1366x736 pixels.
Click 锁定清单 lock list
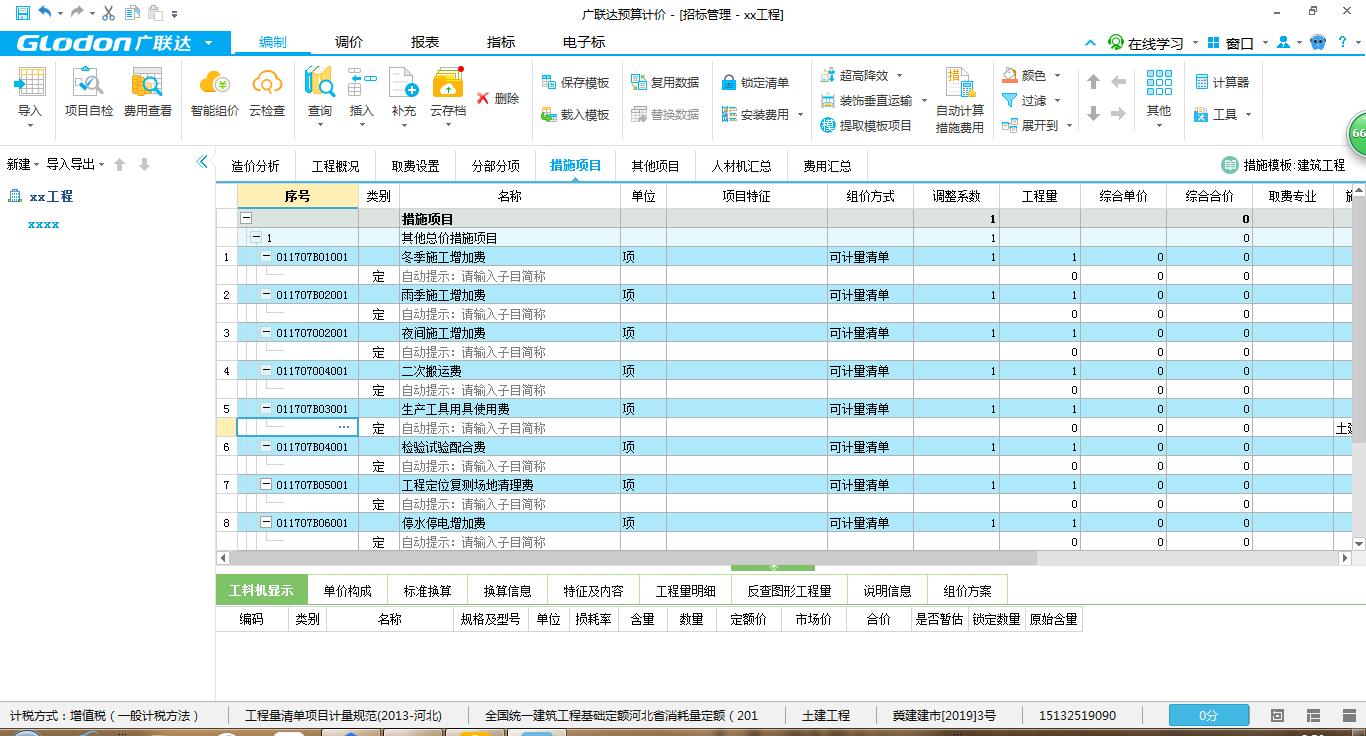click(755, 82)
